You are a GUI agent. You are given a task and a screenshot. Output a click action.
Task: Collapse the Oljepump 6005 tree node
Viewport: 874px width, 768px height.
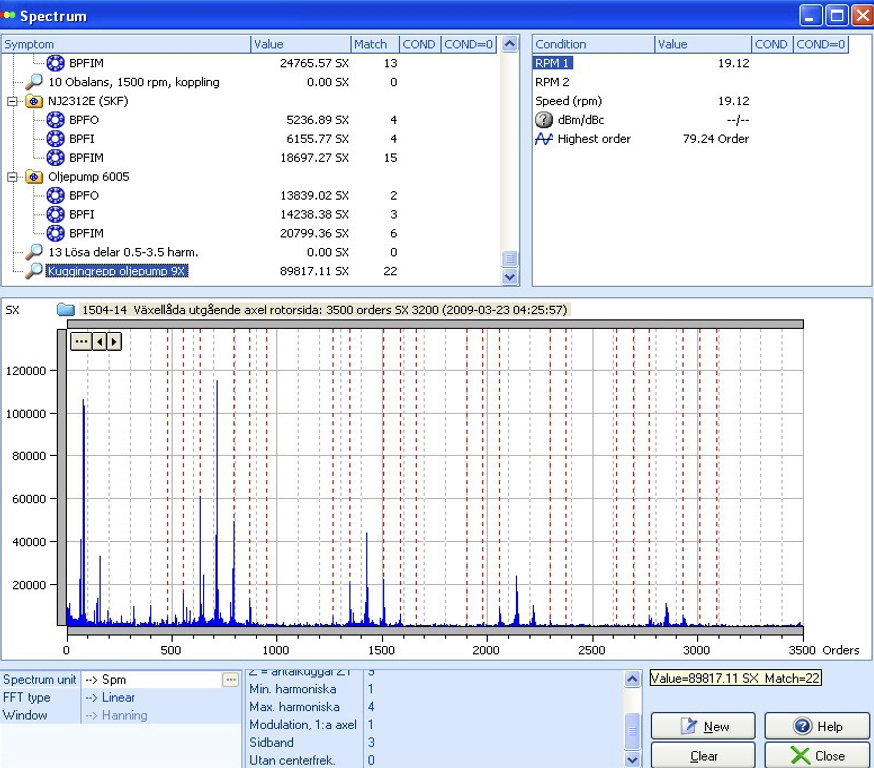pos(12,177)
